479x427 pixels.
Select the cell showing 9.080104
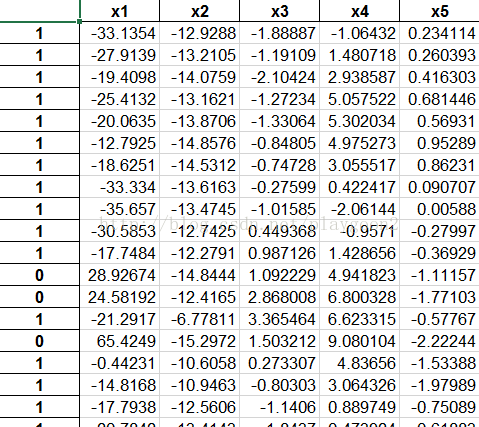coord(360,341)
